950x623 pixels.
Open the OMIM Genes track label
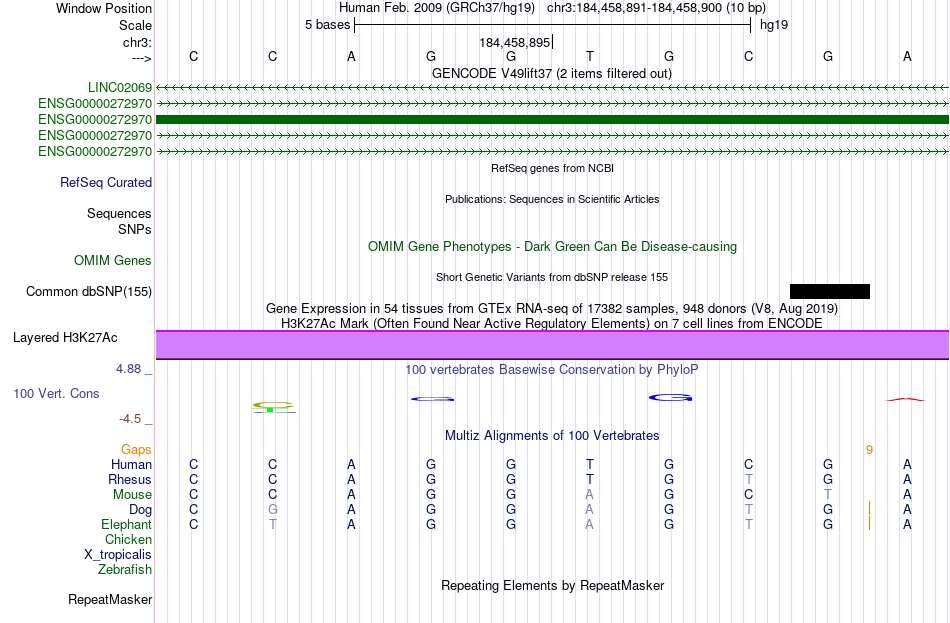(x=113, y=261)
